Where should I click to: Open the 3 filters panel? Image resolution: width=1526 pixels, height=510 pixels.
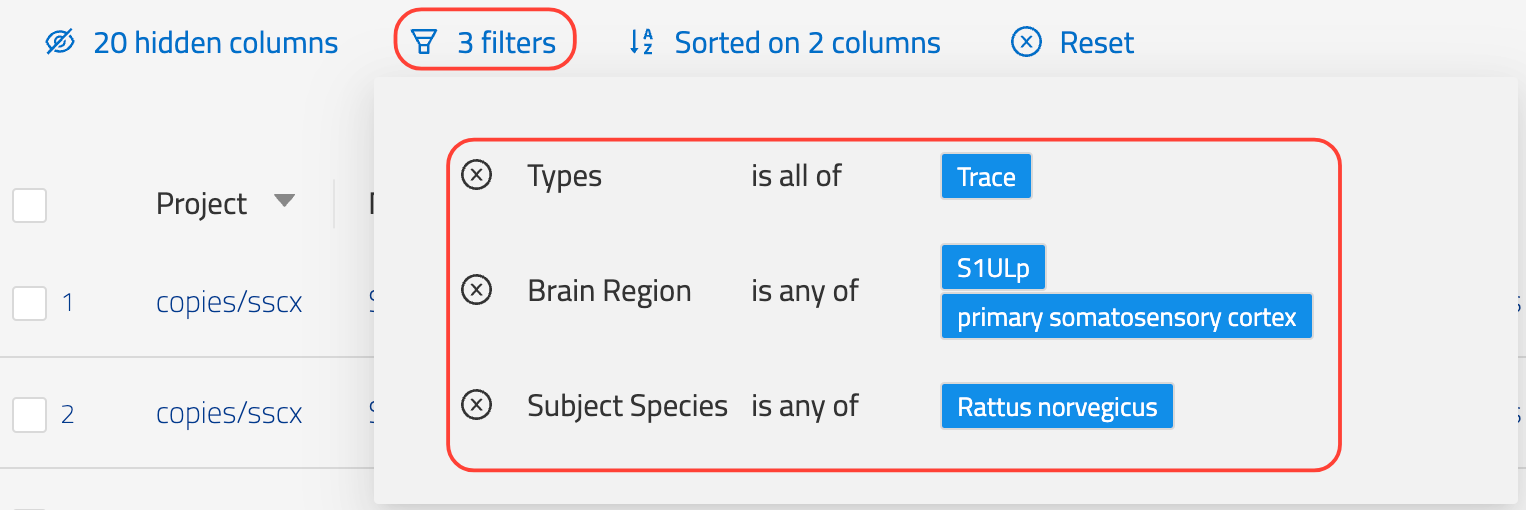[x=485, y=43]
